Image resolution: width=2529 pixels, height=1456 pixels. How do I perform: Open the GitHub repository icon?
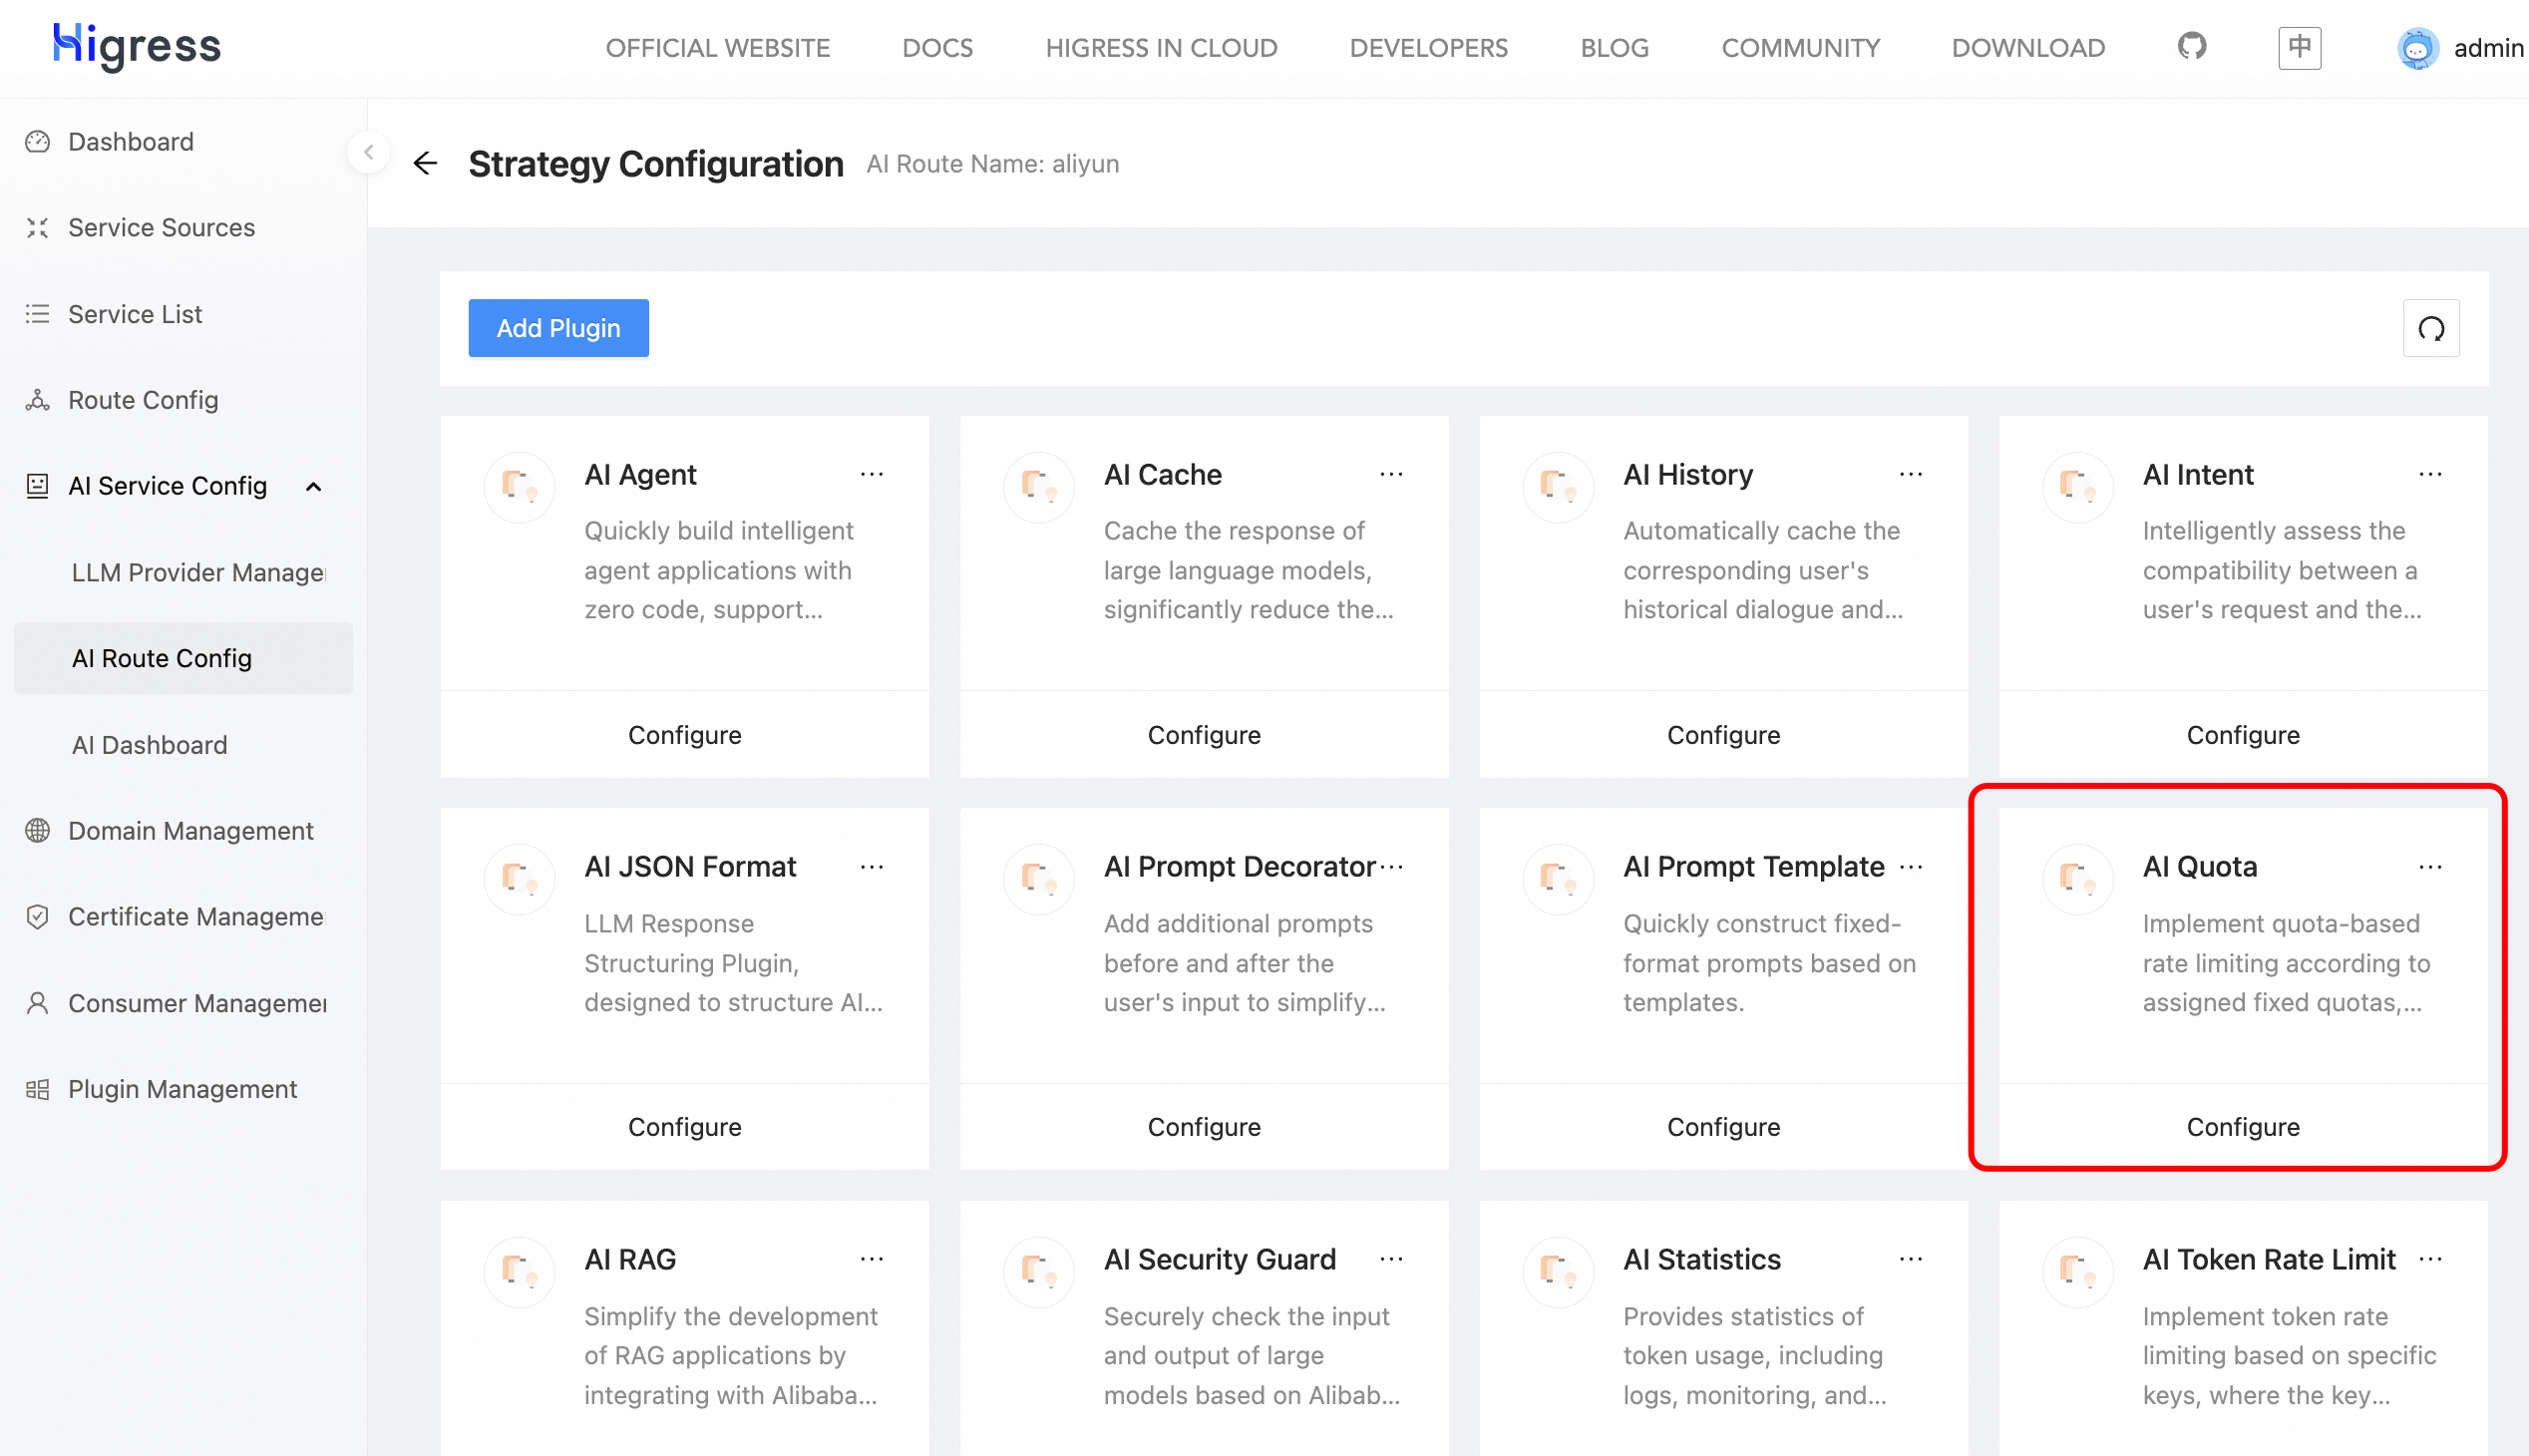(x=2191, y=47)
